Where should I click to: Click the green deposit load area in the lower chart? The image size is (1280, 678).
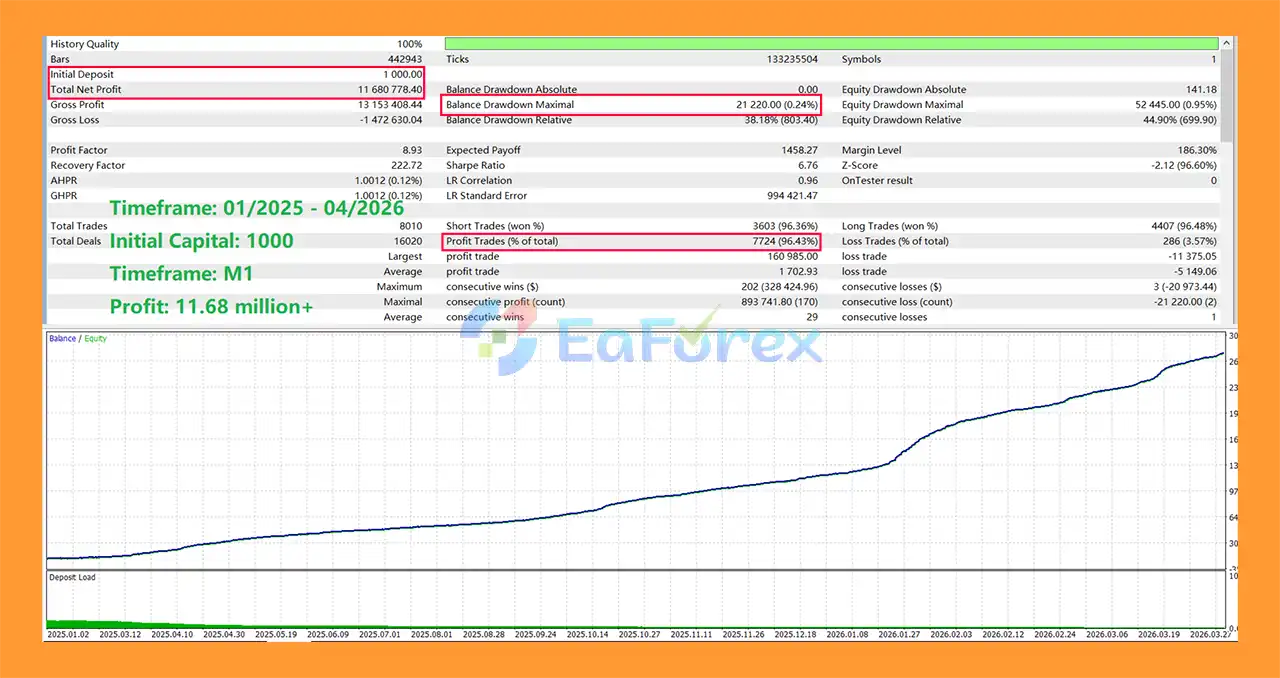(80, 623)
